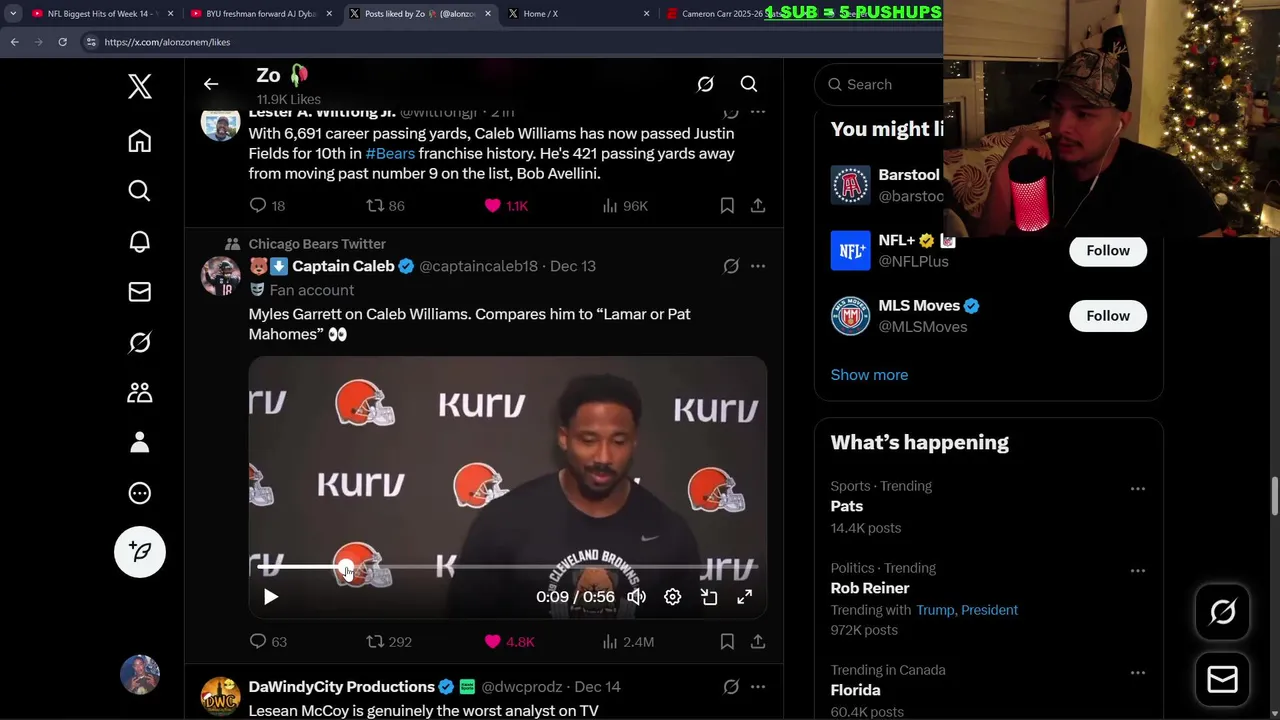View 2.4M views analytics

pyautogui.click(x=628, y=641)
